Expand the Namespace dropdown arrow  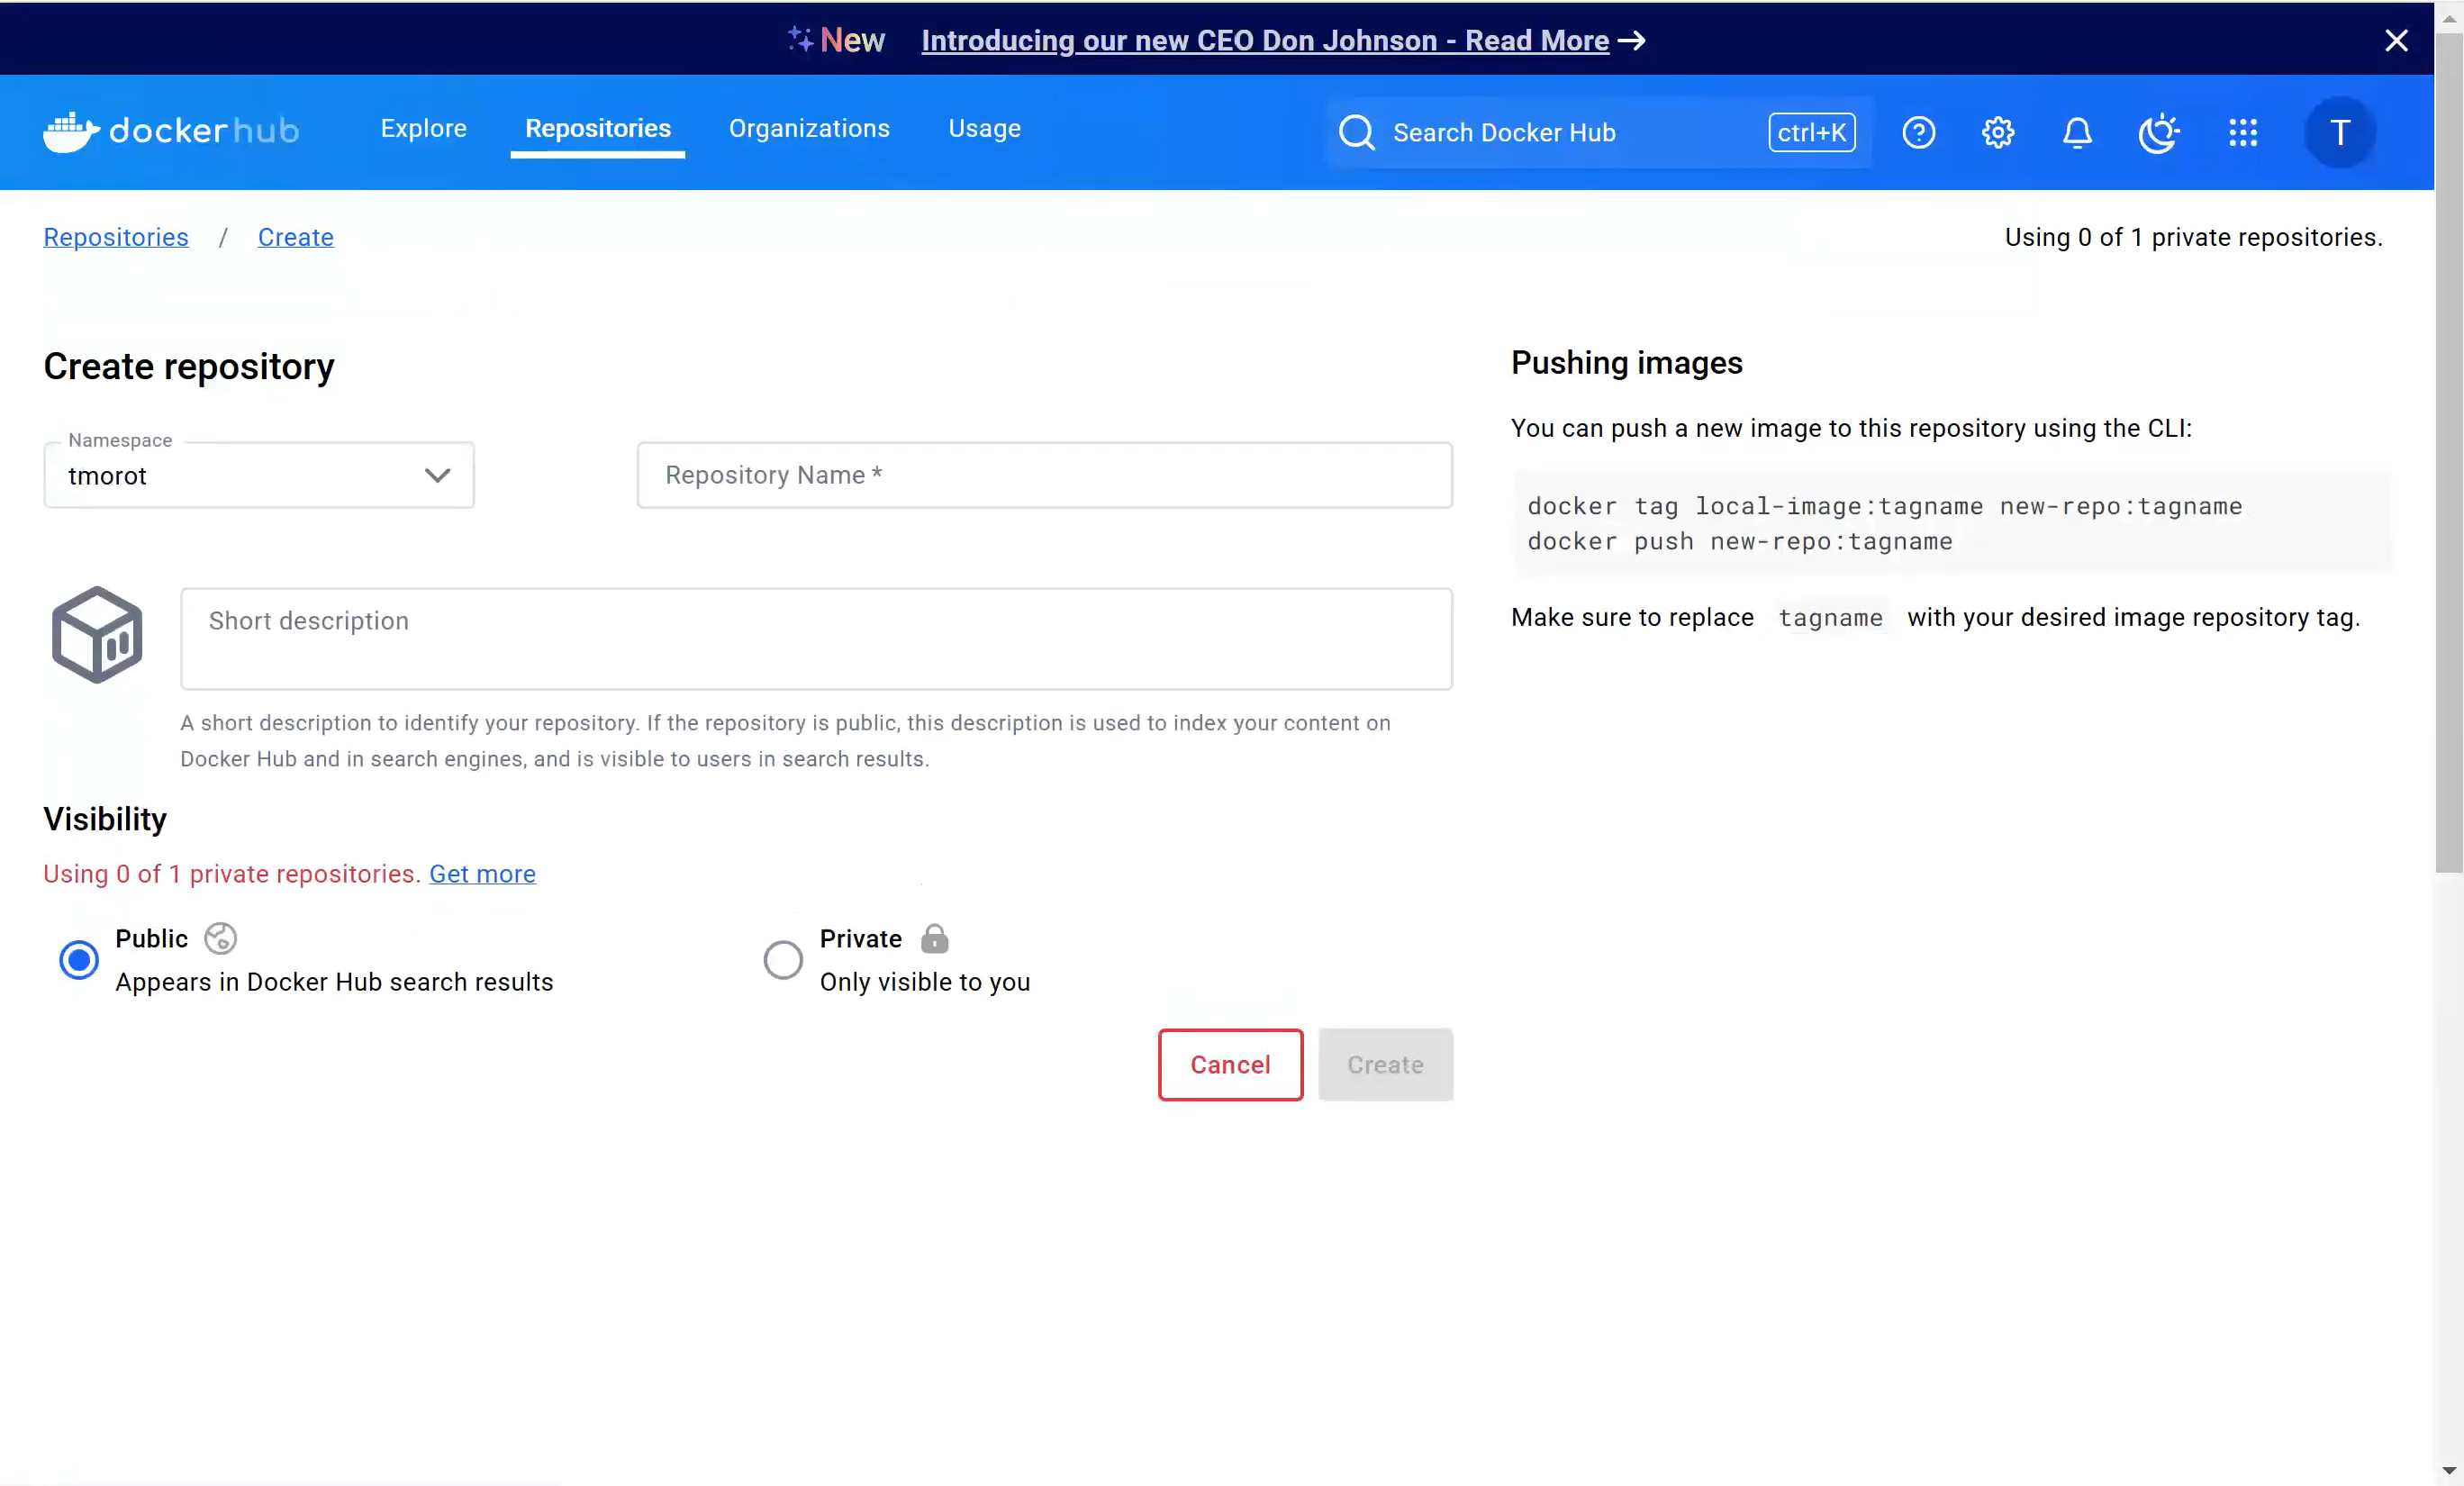[x=437, y=475]
